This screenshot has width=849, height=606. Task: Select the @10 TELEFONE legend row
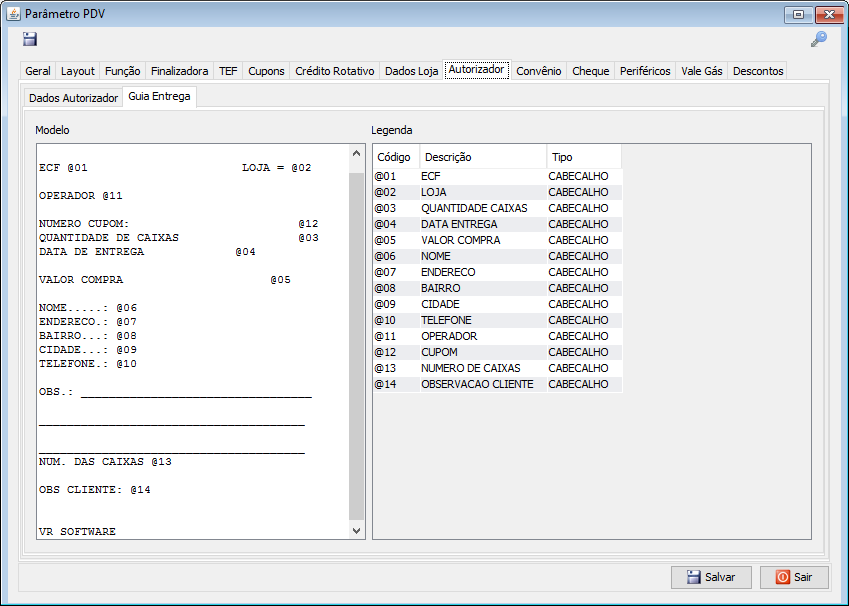click(x=498, y=320)
